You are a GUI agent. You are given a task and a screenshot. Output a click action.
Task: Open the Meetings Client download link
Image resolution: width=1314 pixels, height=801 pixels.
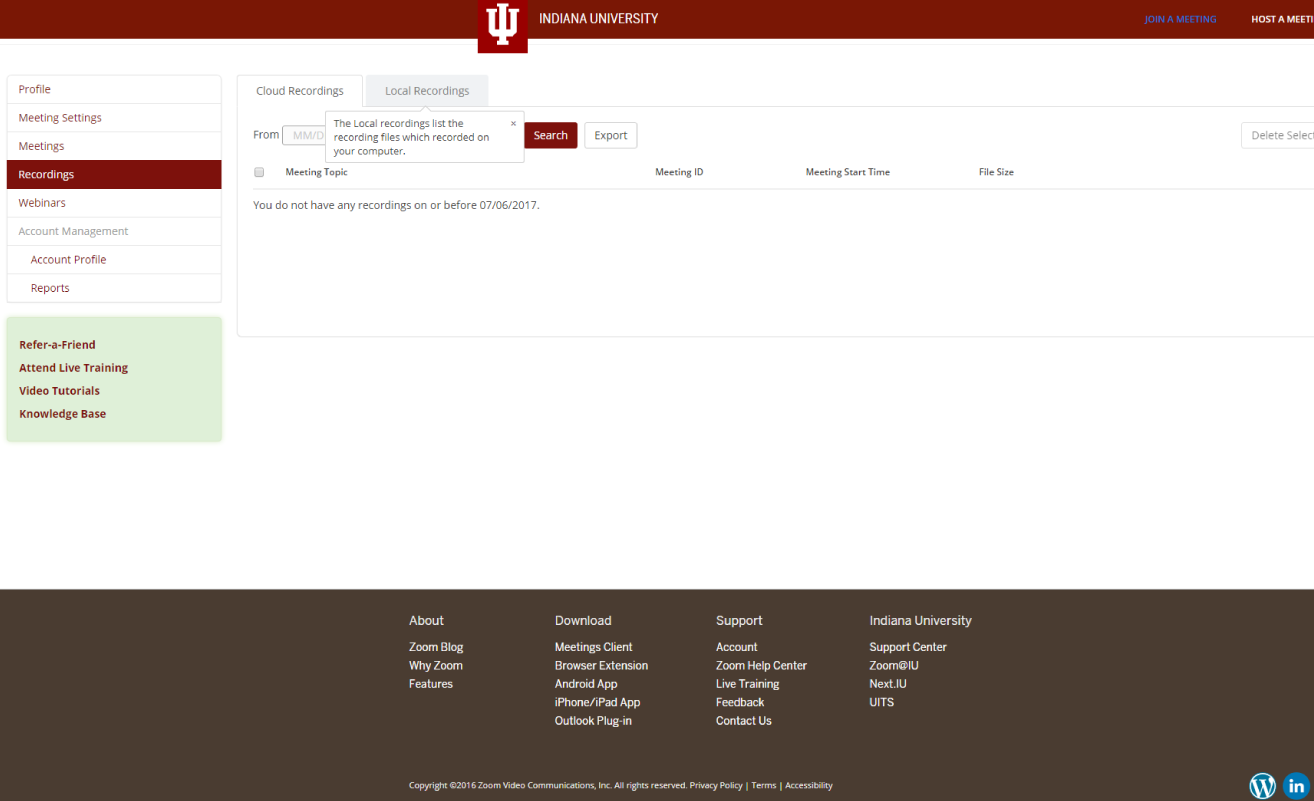[x=594, y=647]
